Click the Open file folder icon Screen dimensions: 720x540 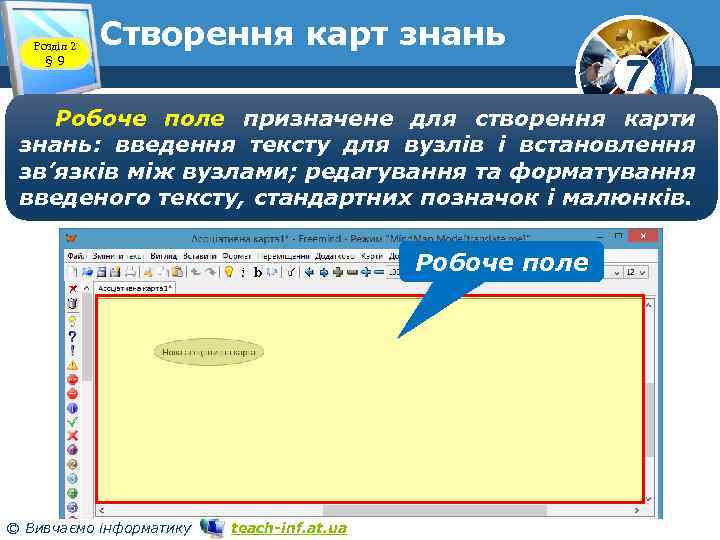coord(87,272)
